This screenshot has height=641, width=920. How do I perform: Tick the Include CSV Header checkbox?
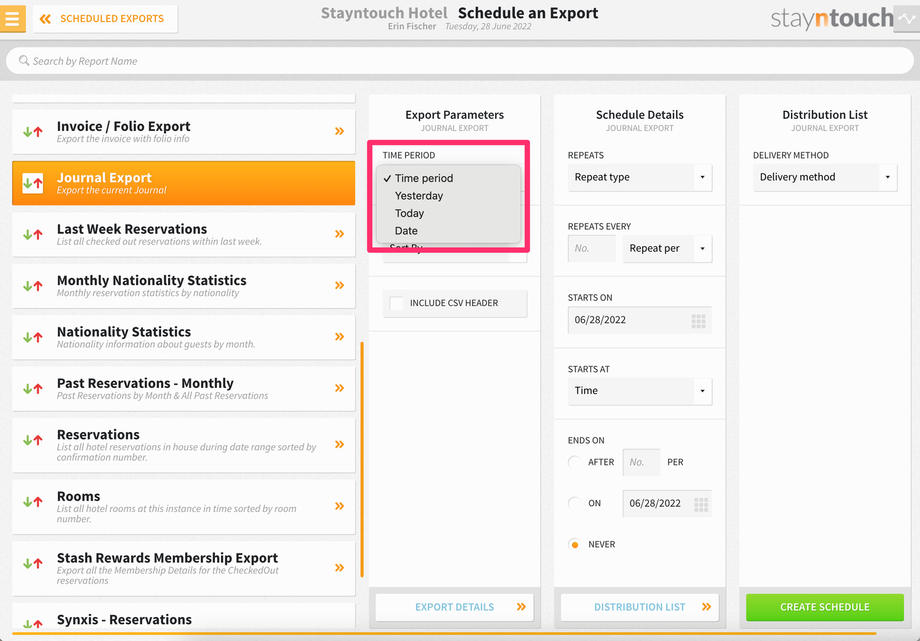(397, 303)
